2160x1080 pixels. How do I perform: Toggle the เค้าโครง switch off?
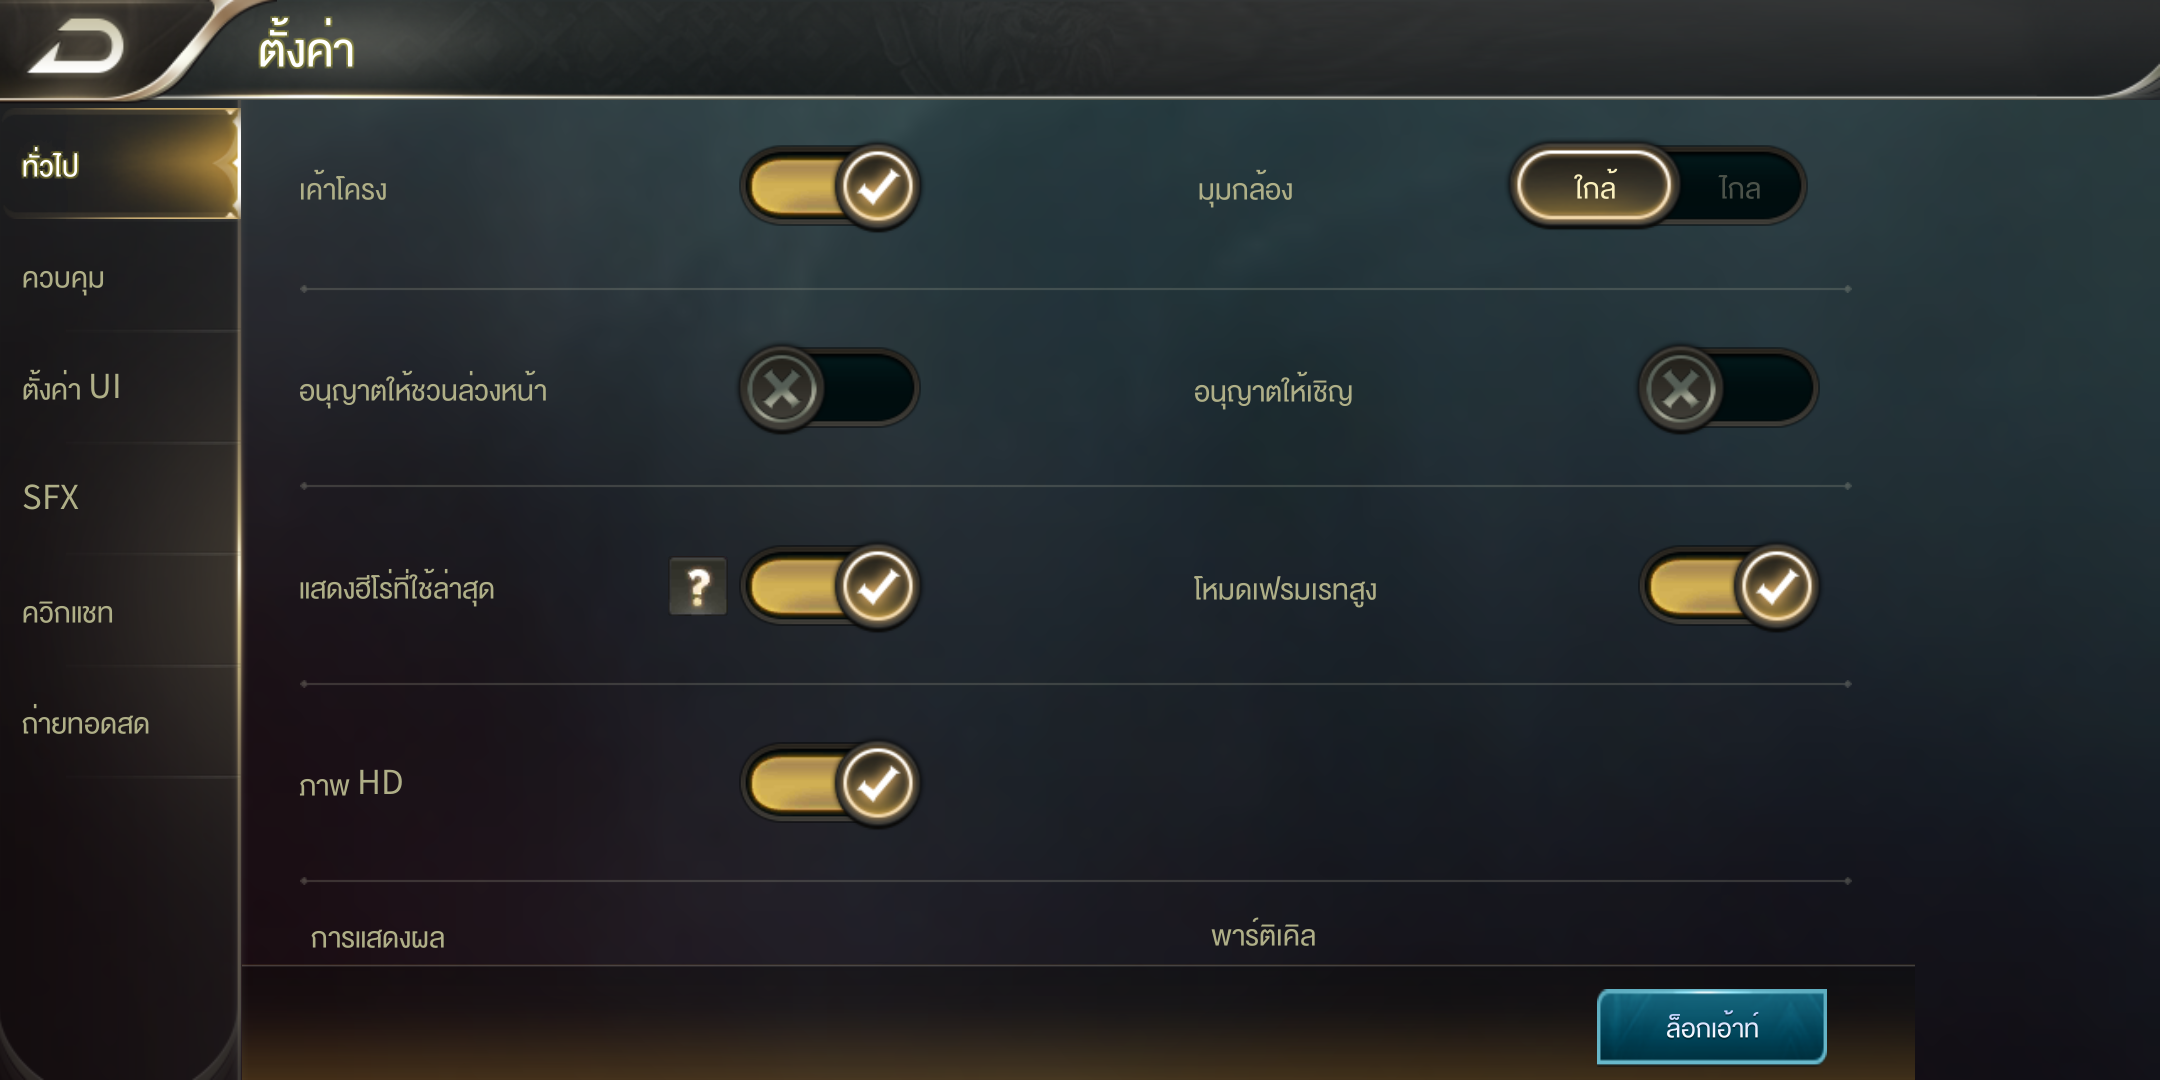830,187
